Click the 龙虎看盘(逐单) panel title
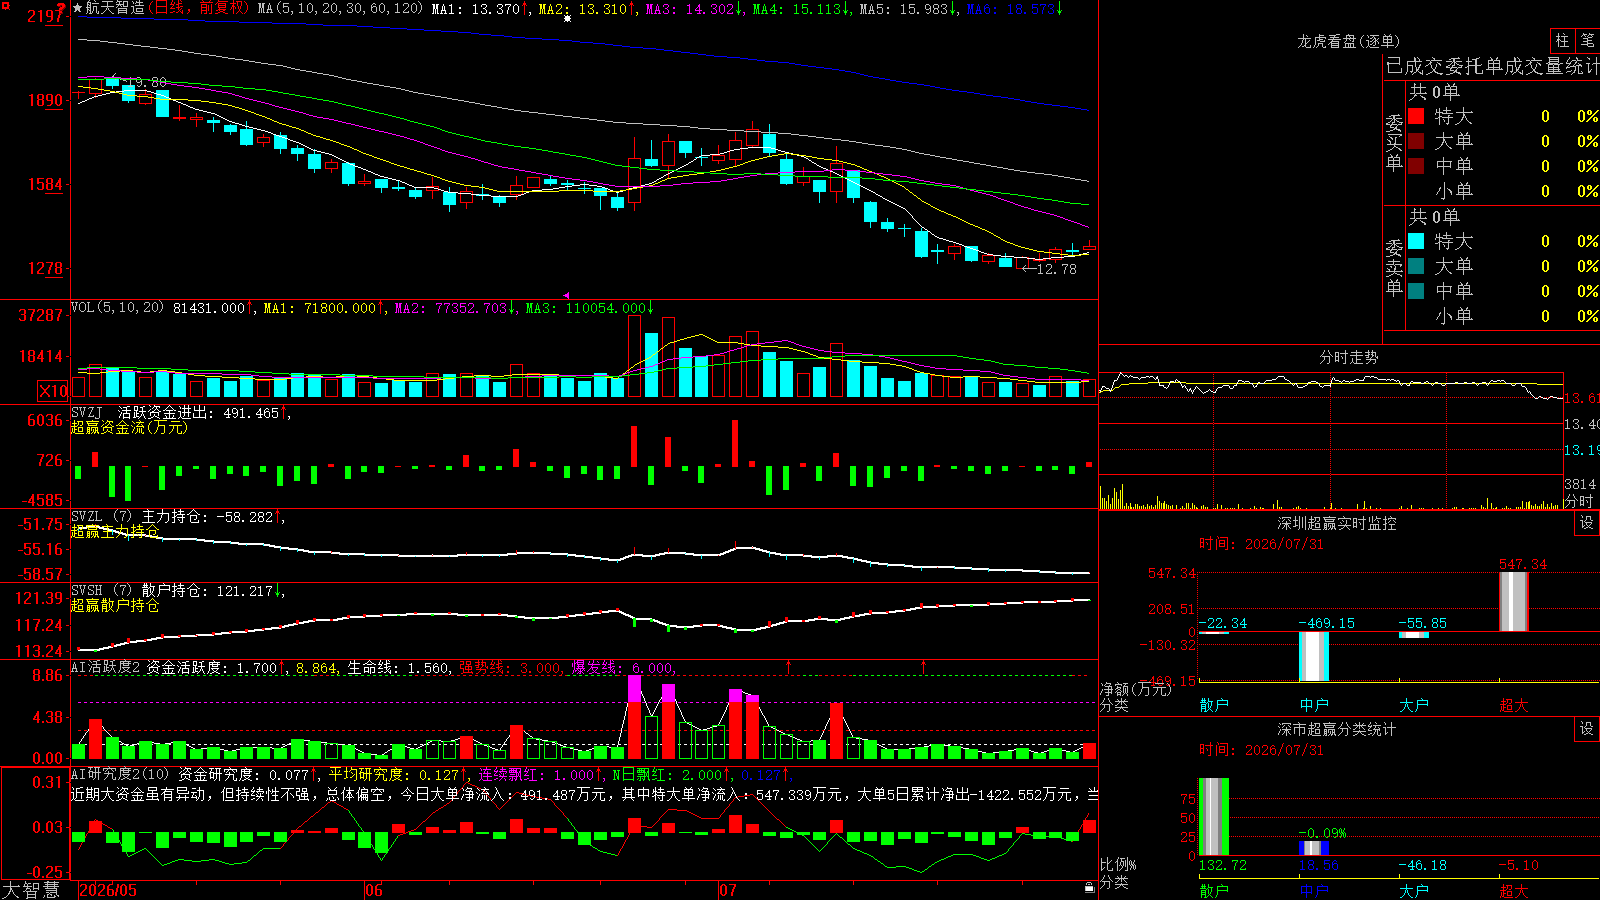1600x900 pixels. 1348,41
